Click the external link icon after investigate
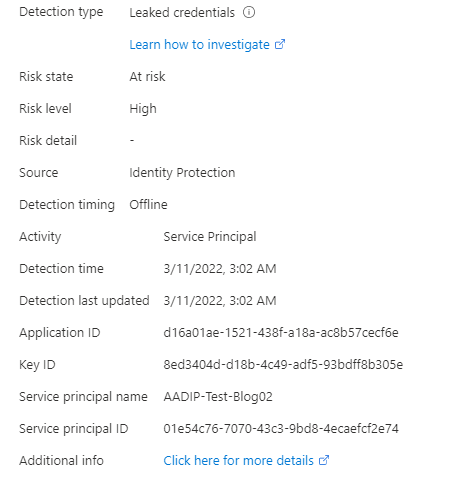Viewport: 460px width, 482px height. click(x=280, y=44)
